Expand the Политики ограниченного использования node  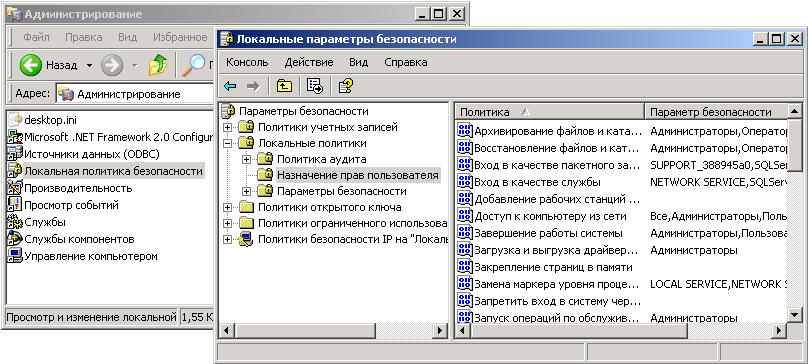(227, 223)
